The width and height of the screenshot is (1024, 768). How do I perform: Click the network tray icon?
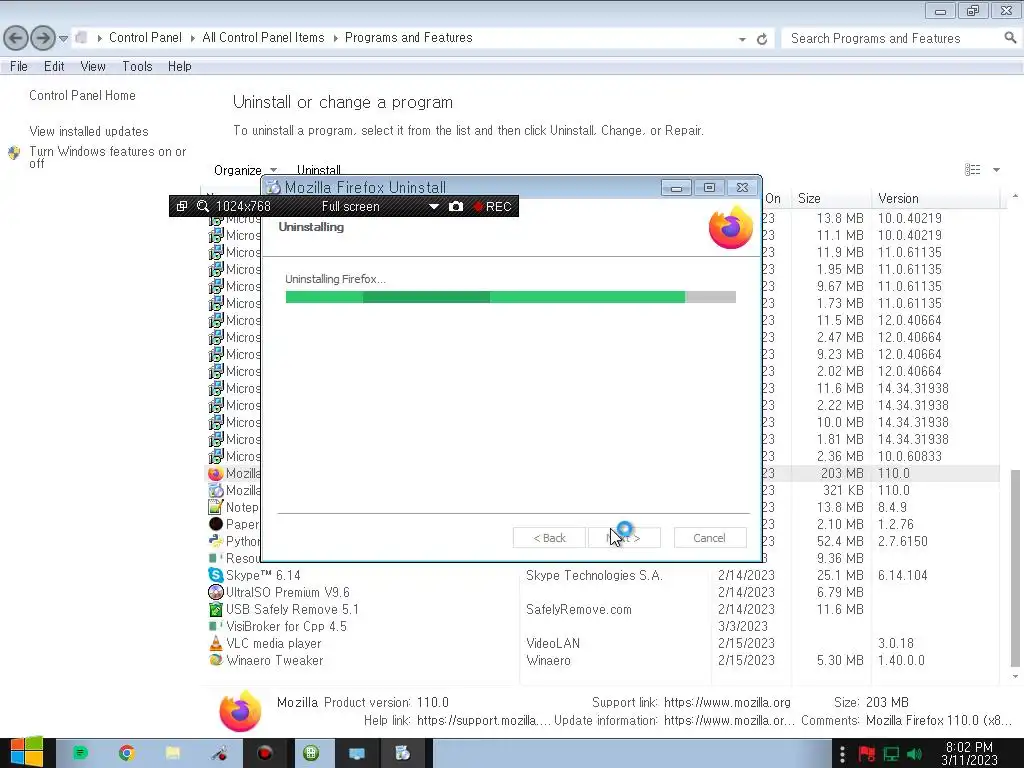point(891,754)
